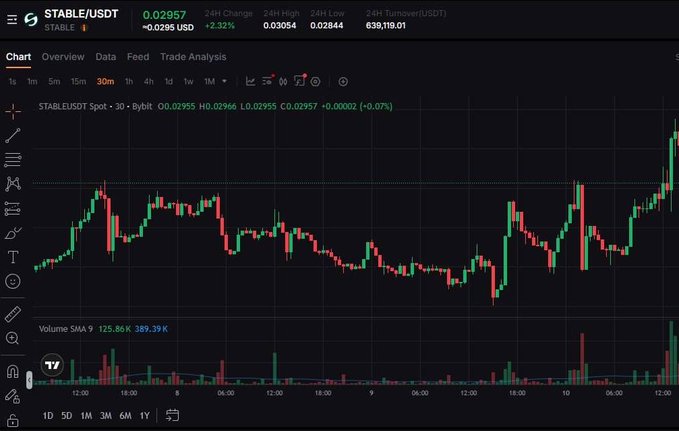This screenshot has width=679, height=431.
Task: Switch to the Data tab
Action: (106, 57)
